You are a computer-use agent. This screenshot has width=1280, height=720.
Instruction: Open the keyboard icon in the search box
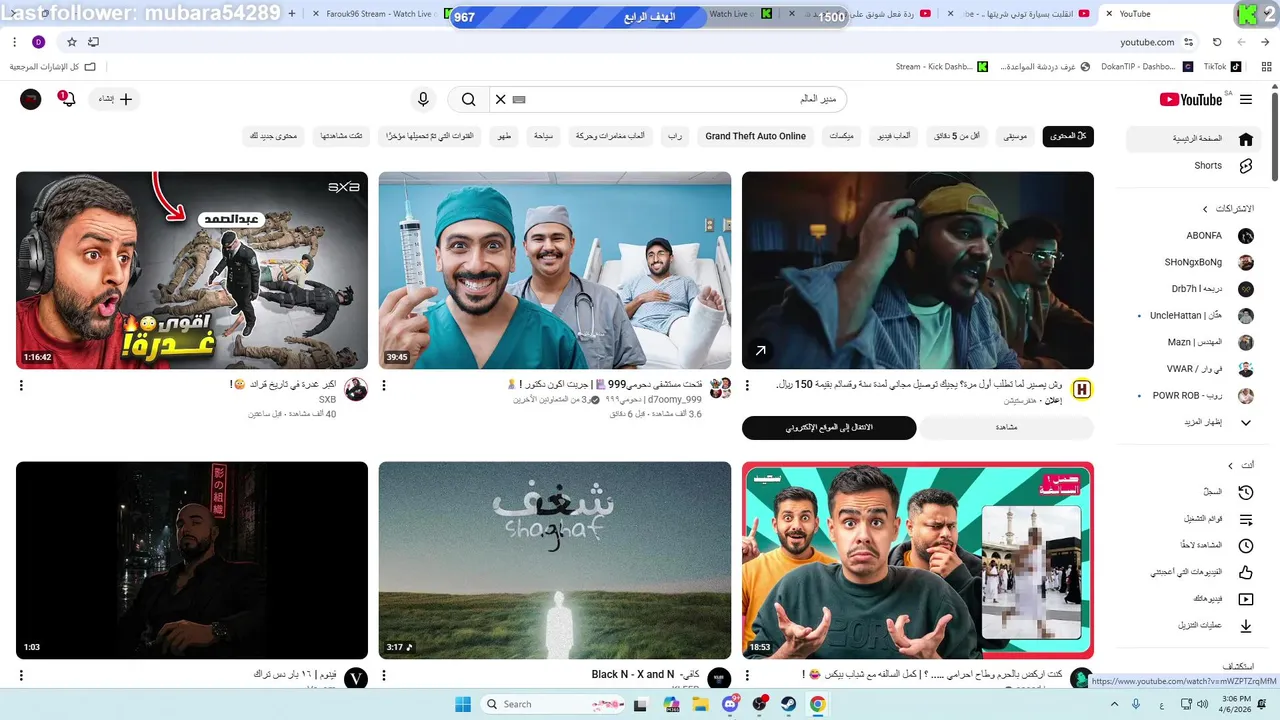[519, 99]
